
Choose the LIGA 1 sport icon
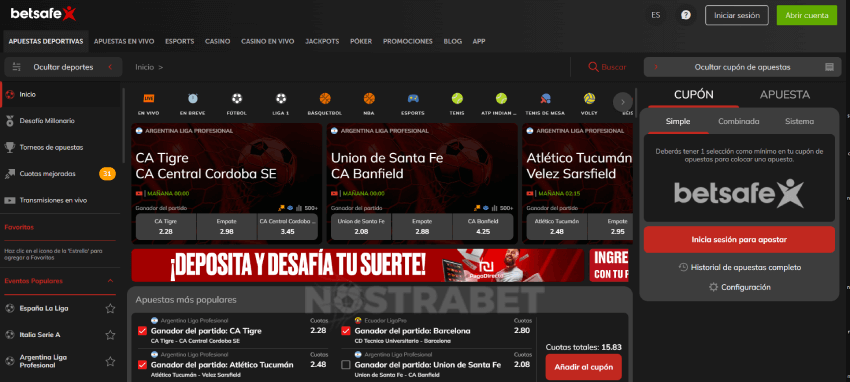[280, 99]
